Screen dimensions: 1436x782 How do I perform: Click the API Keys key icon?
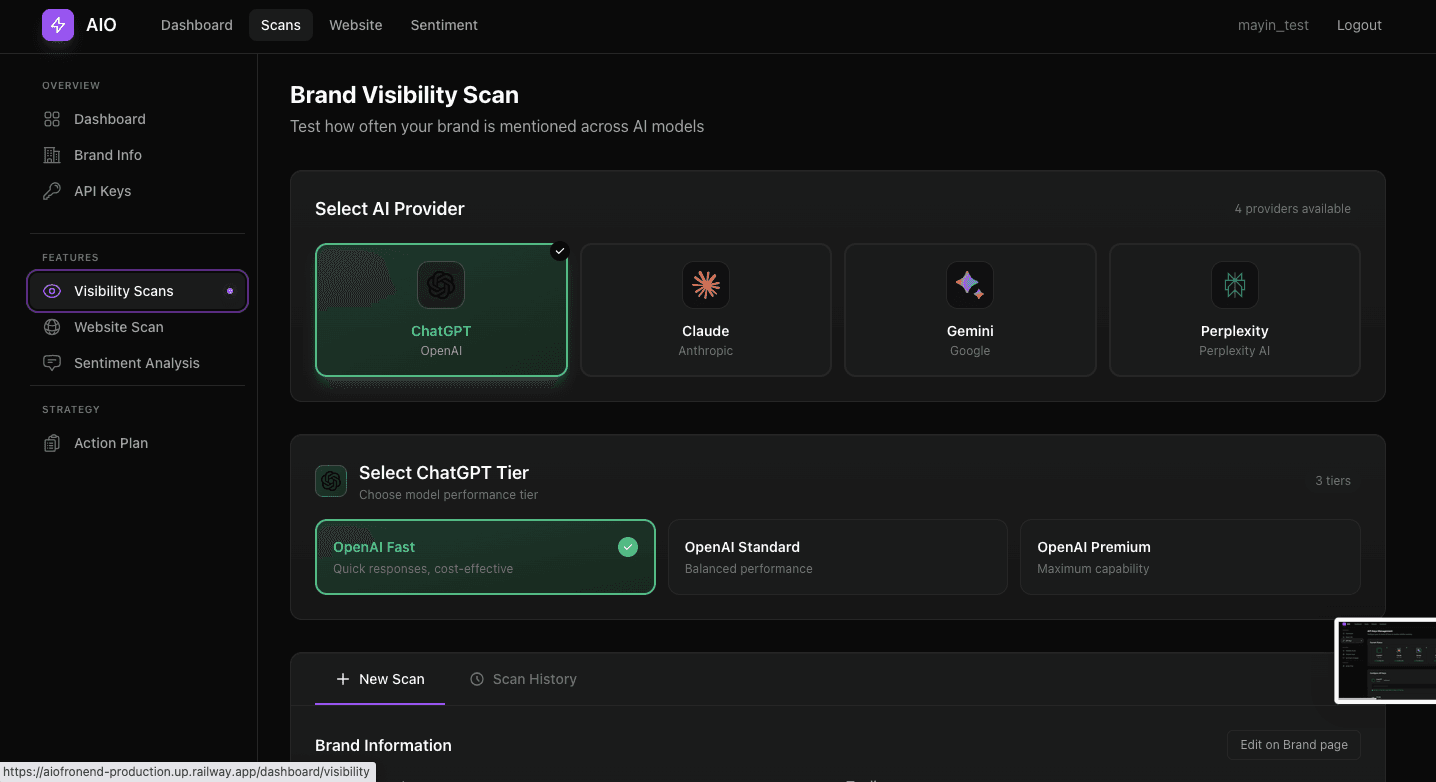[x=52, y=191]
